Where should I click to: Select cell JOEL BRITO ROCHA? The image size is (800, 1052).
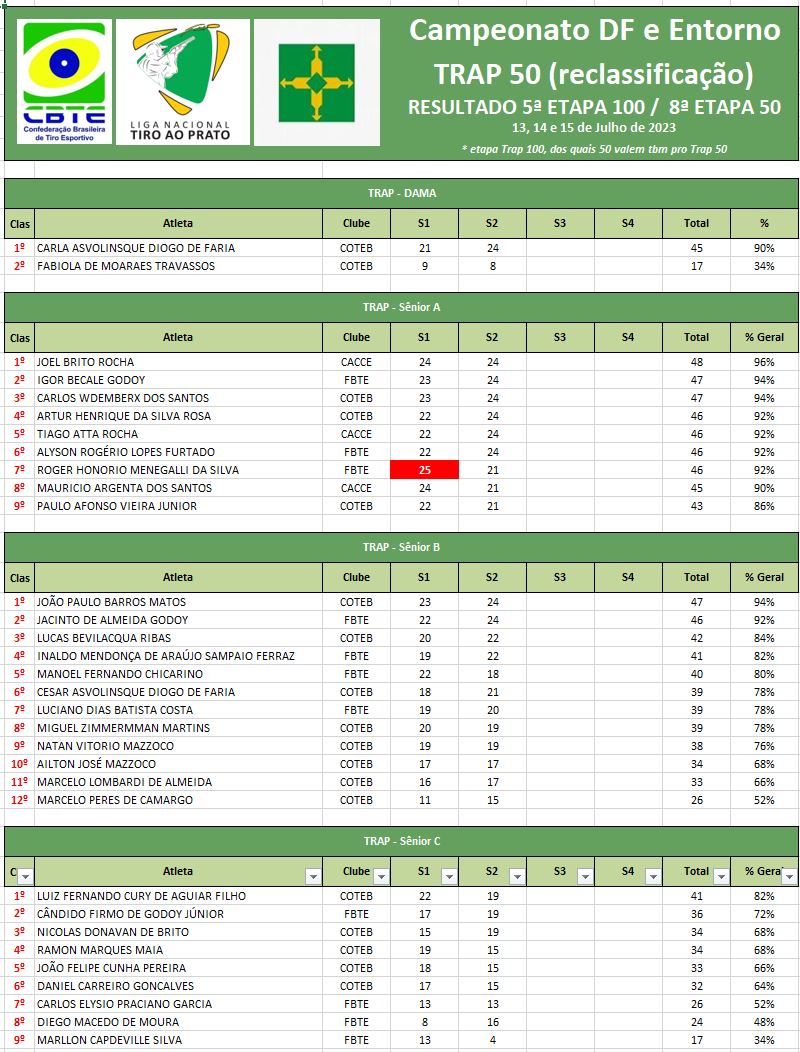[x=179, y=362]
